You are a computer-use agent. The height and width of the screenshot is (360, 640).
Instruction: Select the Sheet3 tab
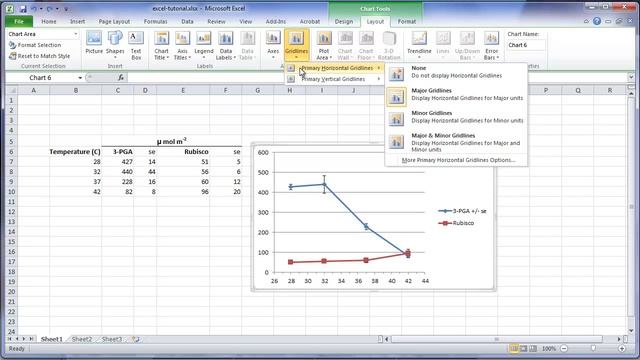pyautogui.click(x=111, y=339)
